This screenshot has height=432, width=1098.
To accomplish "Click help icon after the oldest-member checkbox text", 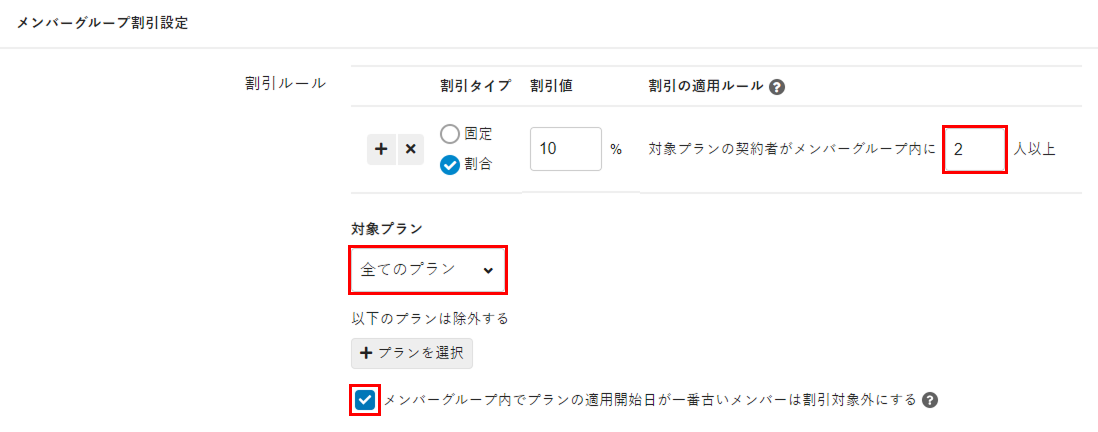I will (x=930, y=400).
